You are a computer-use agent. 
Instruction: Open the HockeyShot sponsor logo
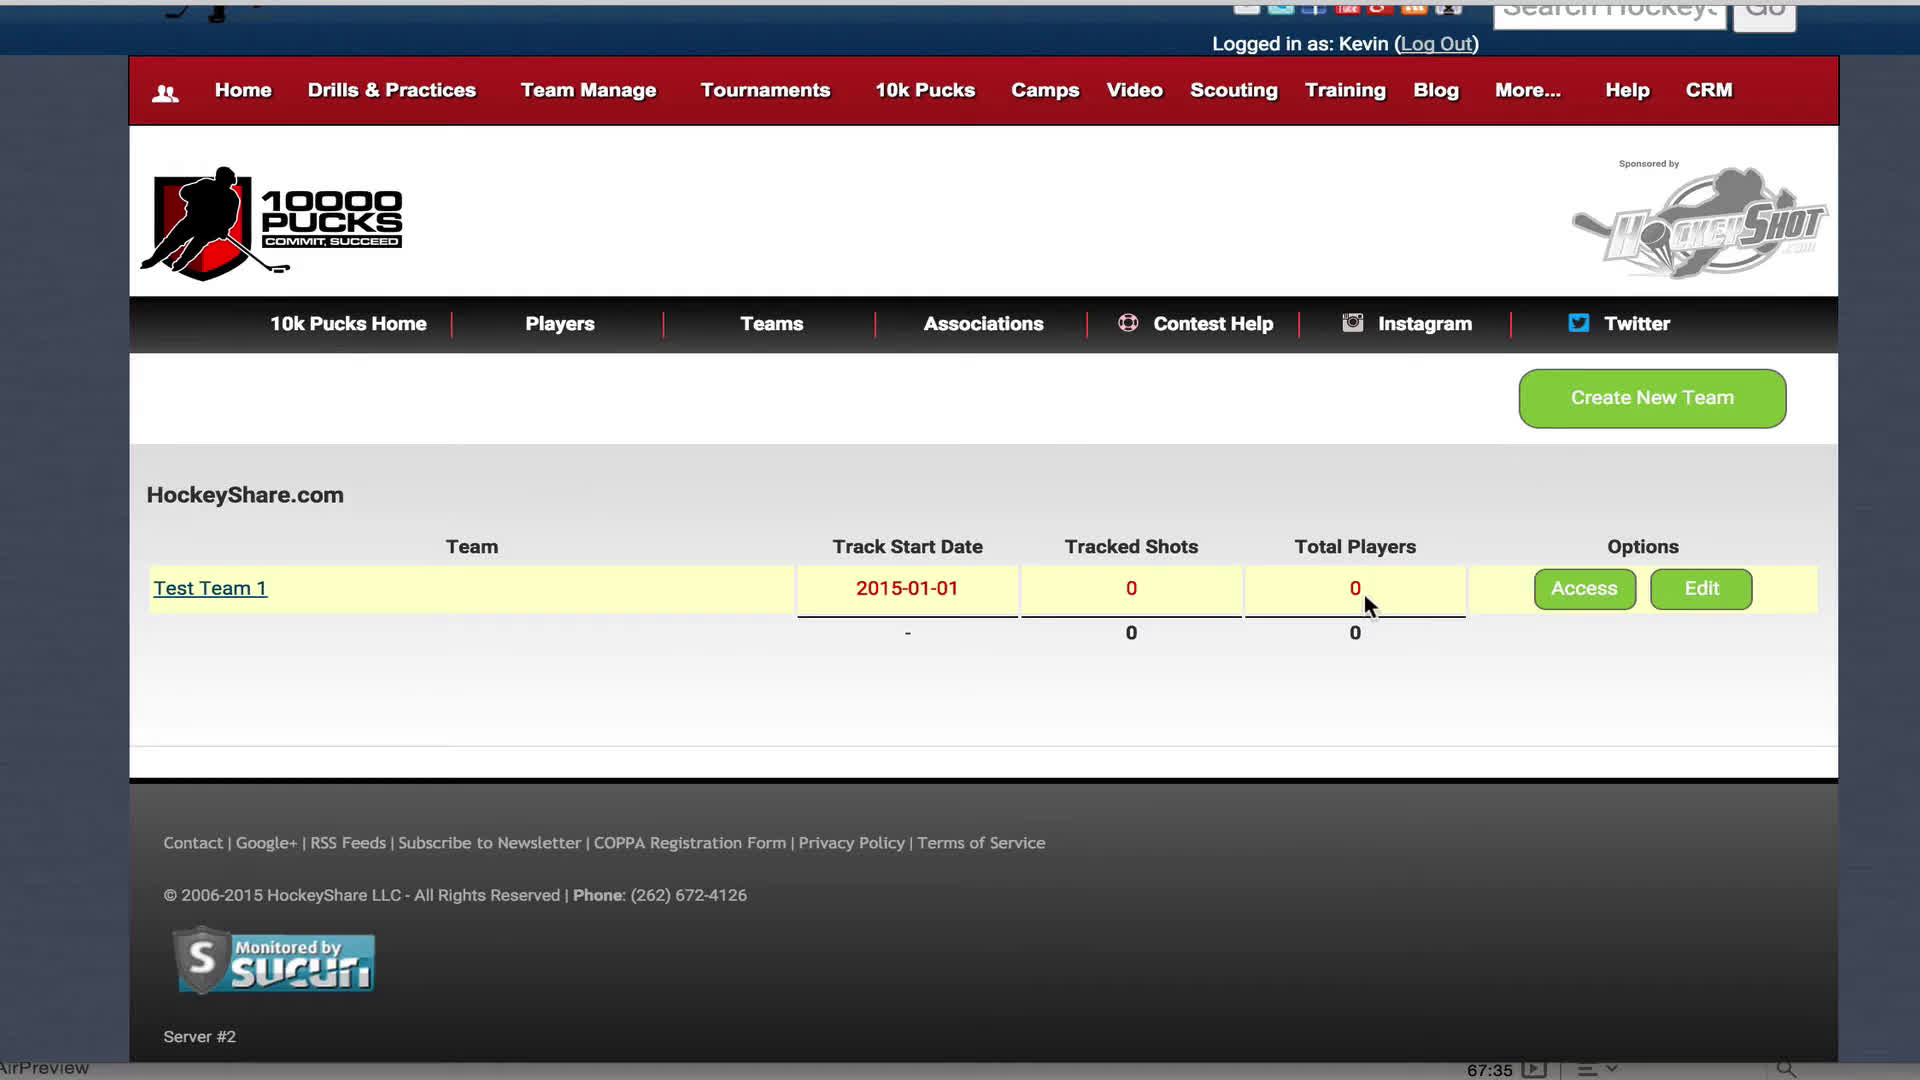click(1699, 221)
